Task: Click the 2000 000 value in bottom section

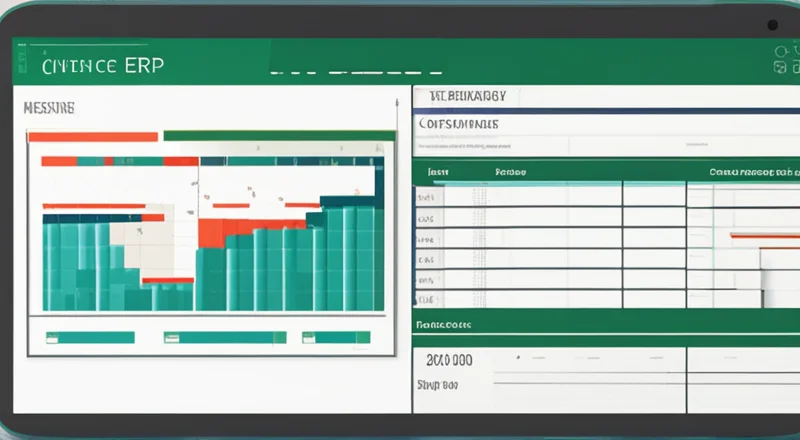Action: [449, 360]
